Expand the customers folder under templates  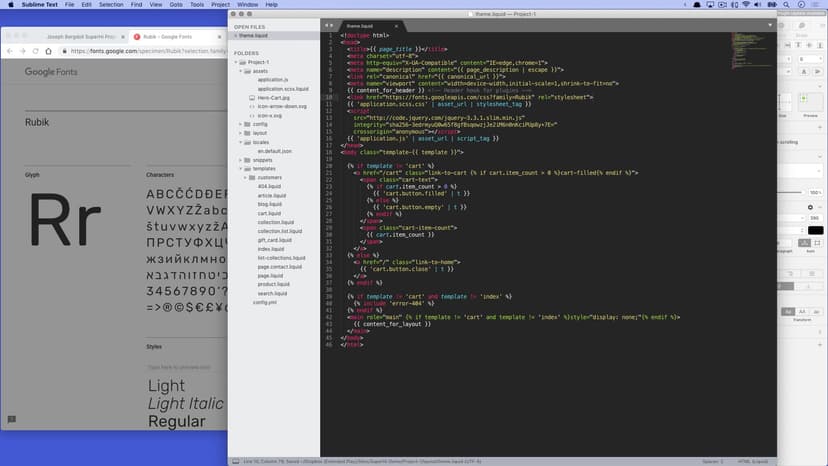pyautogui.click(x=246, y=177)
